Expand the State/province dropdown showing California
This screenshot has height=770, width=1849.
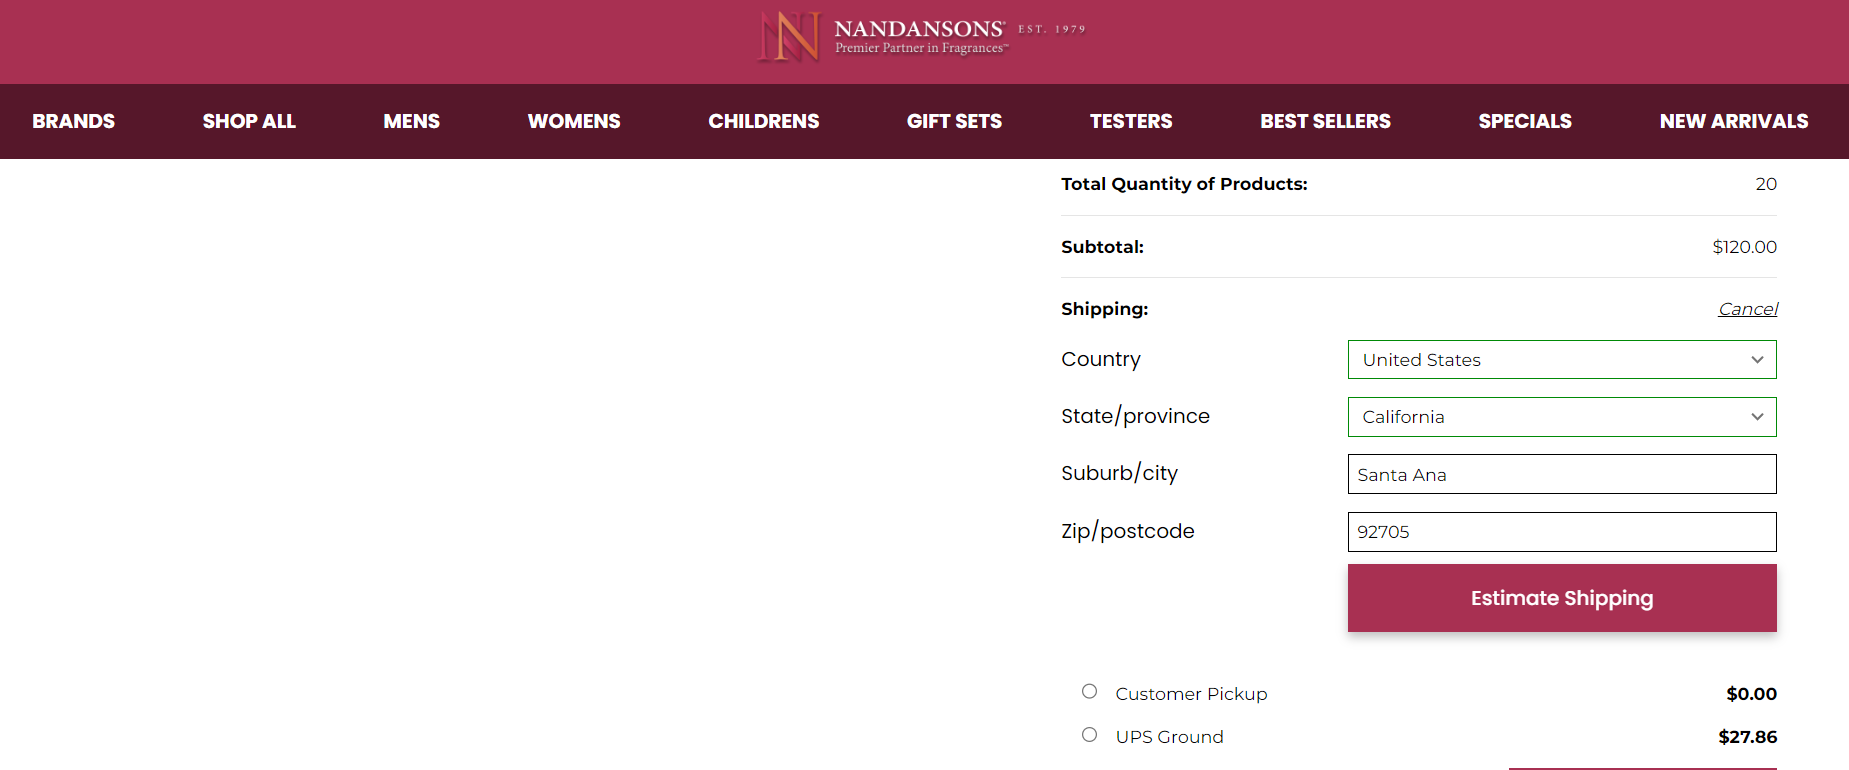pos(1562,417)
